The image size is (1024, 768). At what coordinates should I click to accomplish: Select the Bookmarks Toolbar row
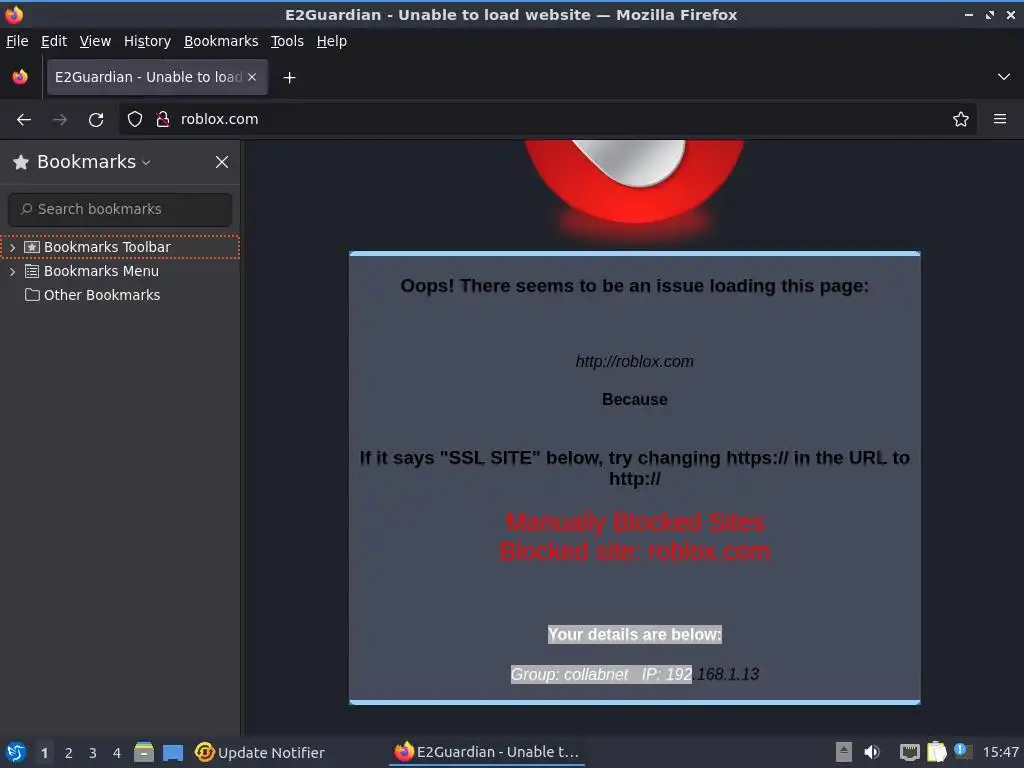tap(120, 248)
